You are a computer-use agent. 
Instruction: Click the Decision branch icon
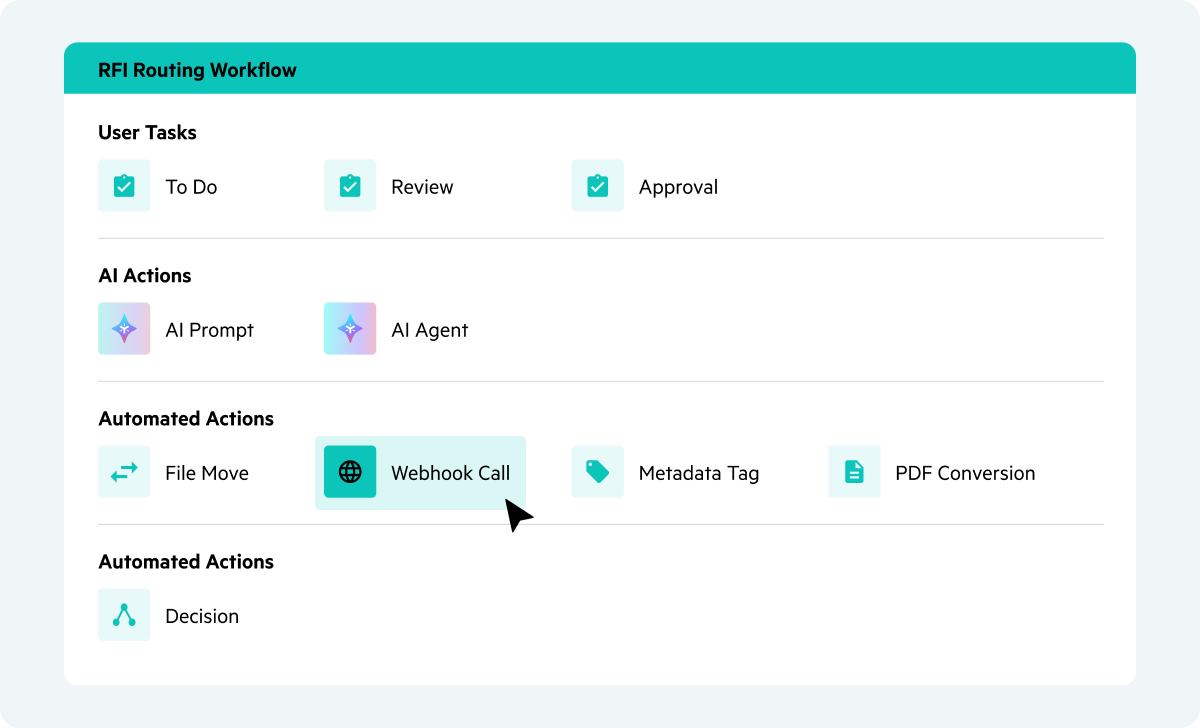tap(124, 615)
